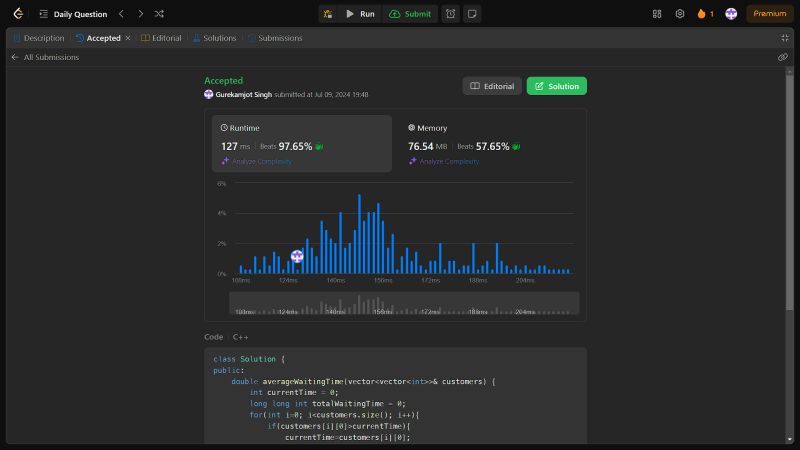Switch to the Solutions tab
The height and width of the screenshot is (450, 800).
[215, 38]
